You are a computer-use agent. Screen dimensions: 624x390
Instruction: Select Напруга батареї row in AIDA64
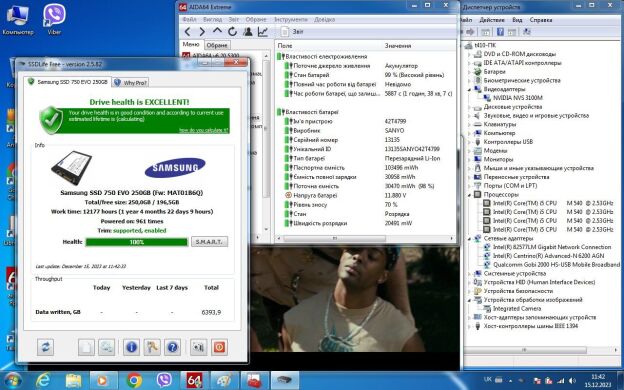coord(366,195)
